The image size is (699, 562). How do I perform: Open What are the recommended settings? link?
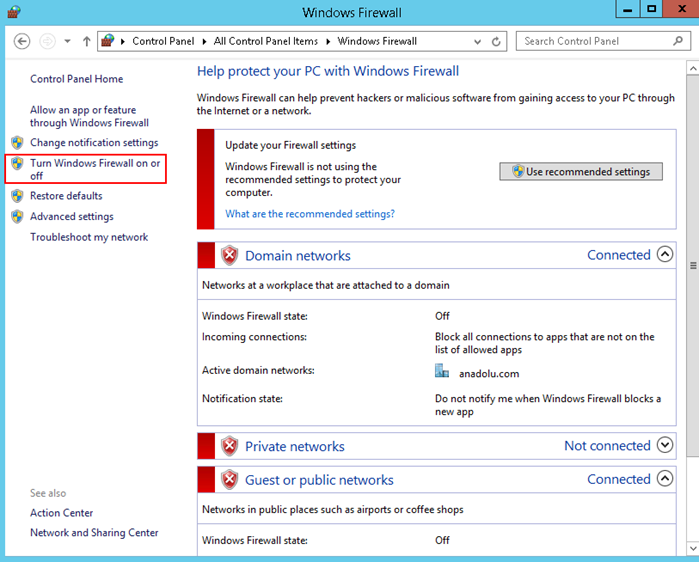[310, 214]
